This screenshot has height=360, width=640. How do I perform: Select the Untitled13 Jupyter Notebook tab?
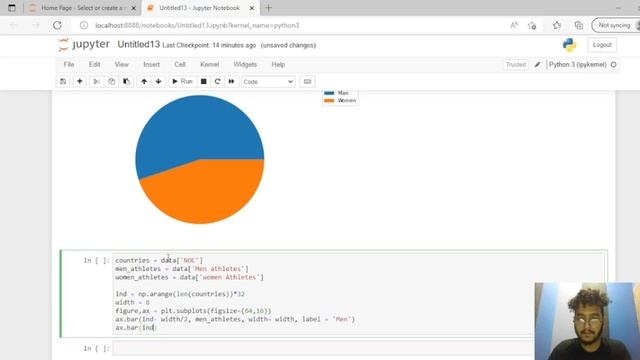click(x=199, y=8)
